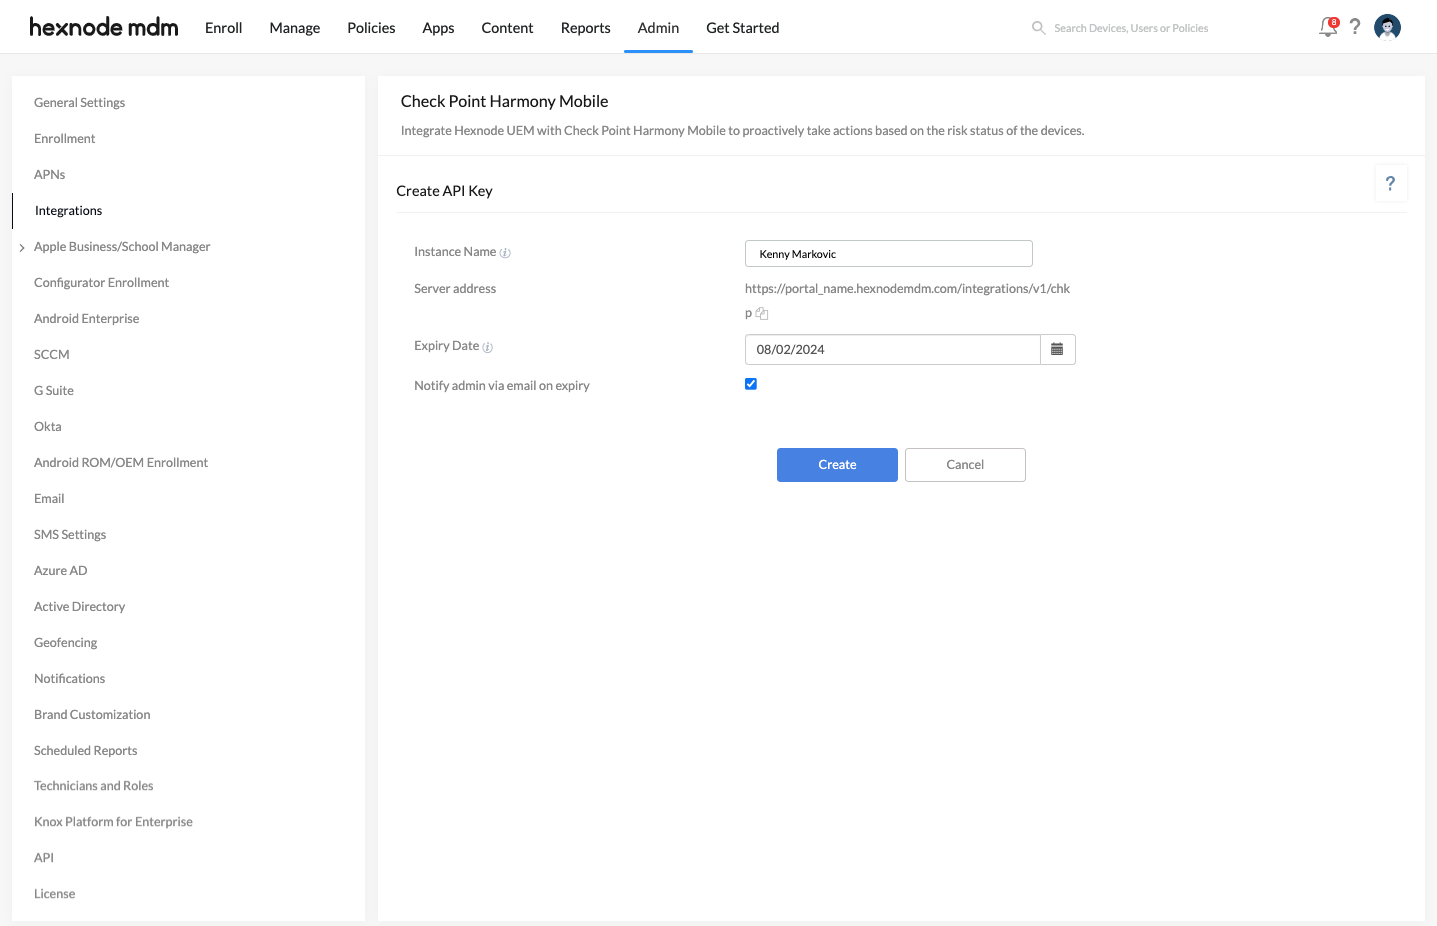Focus the Instance Name input field
The height and width of the screenshot is (926, 1437).
click(888, 254)
